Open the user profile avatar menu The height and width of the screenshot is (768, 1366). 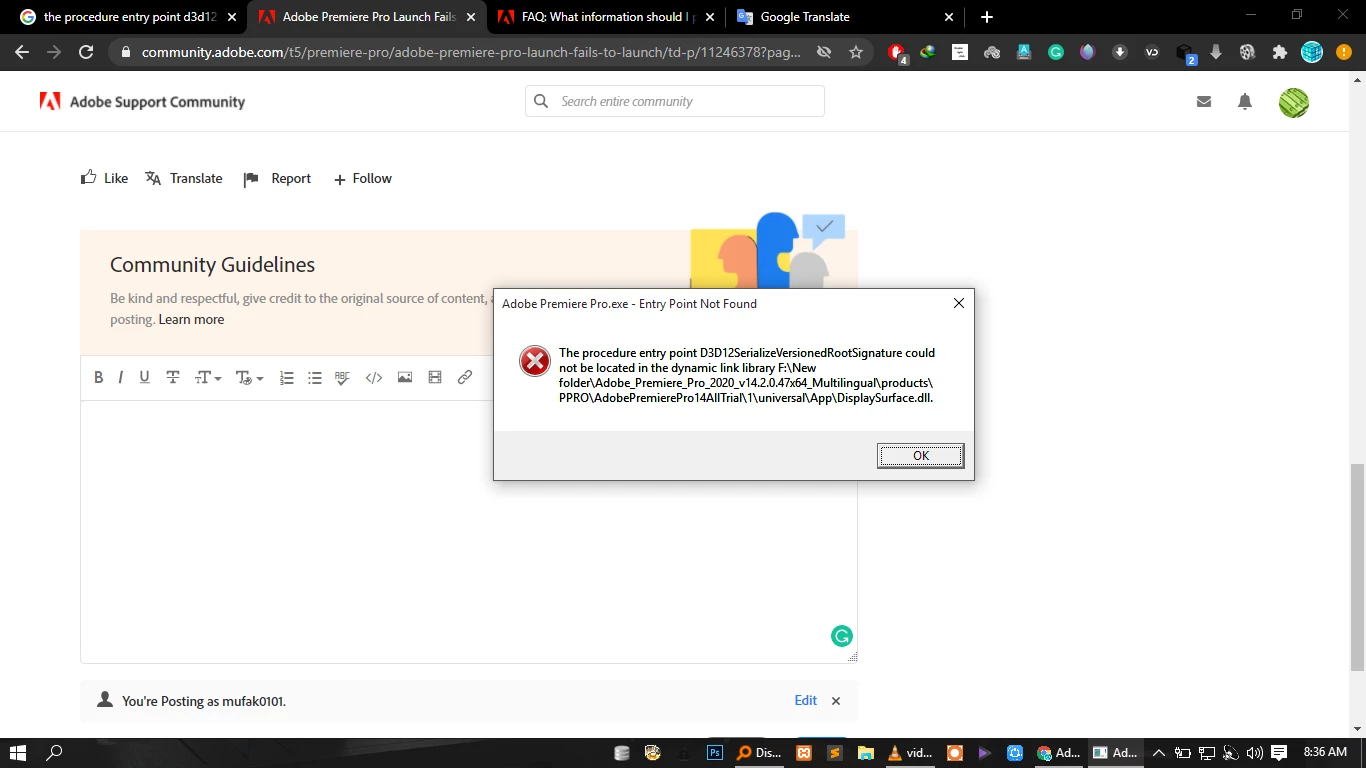[x=1294, y=102]
